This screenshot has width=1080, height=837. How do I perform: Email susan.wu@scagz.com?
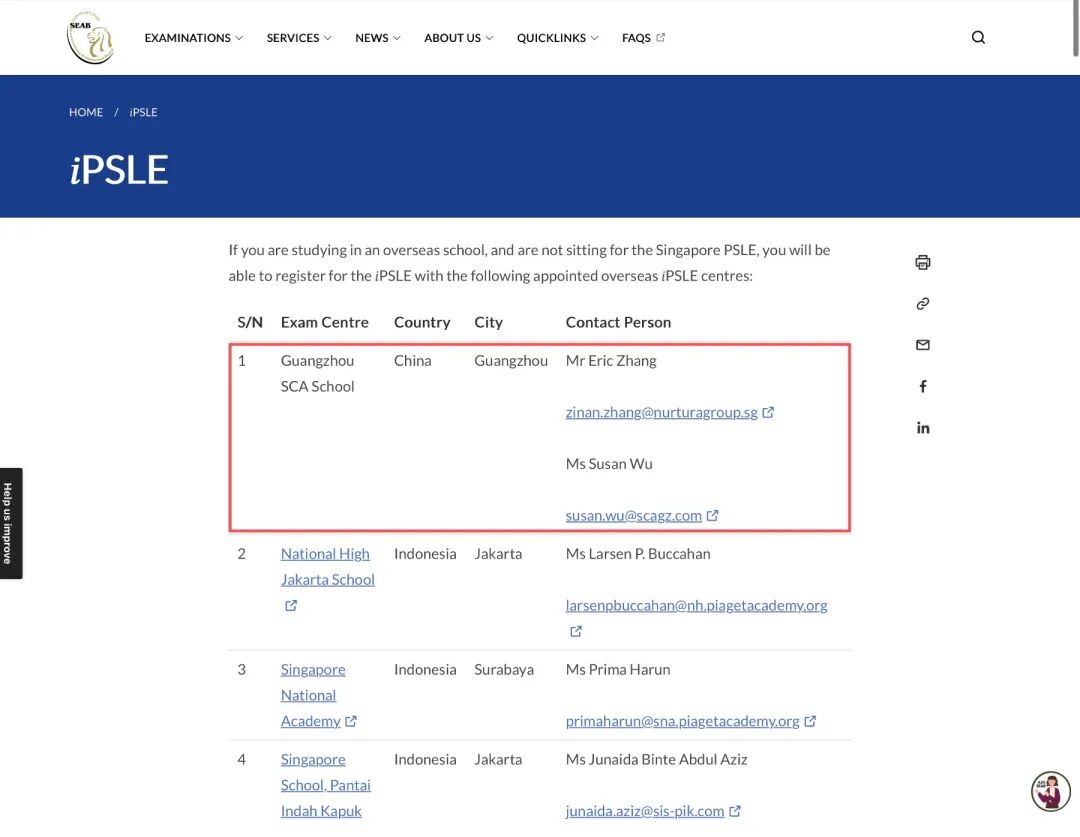tap(633, 516)
